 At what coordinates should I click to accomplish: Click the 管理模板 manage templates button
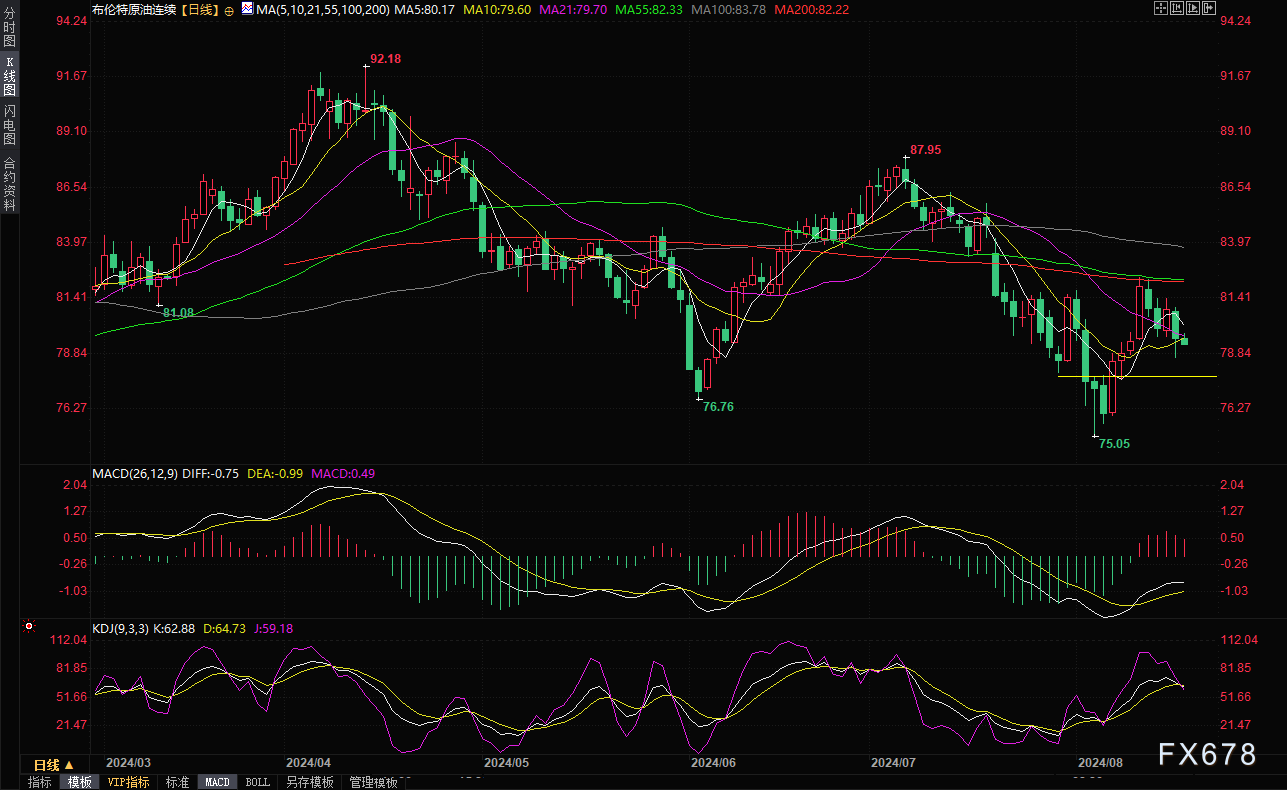click(373, 782)
